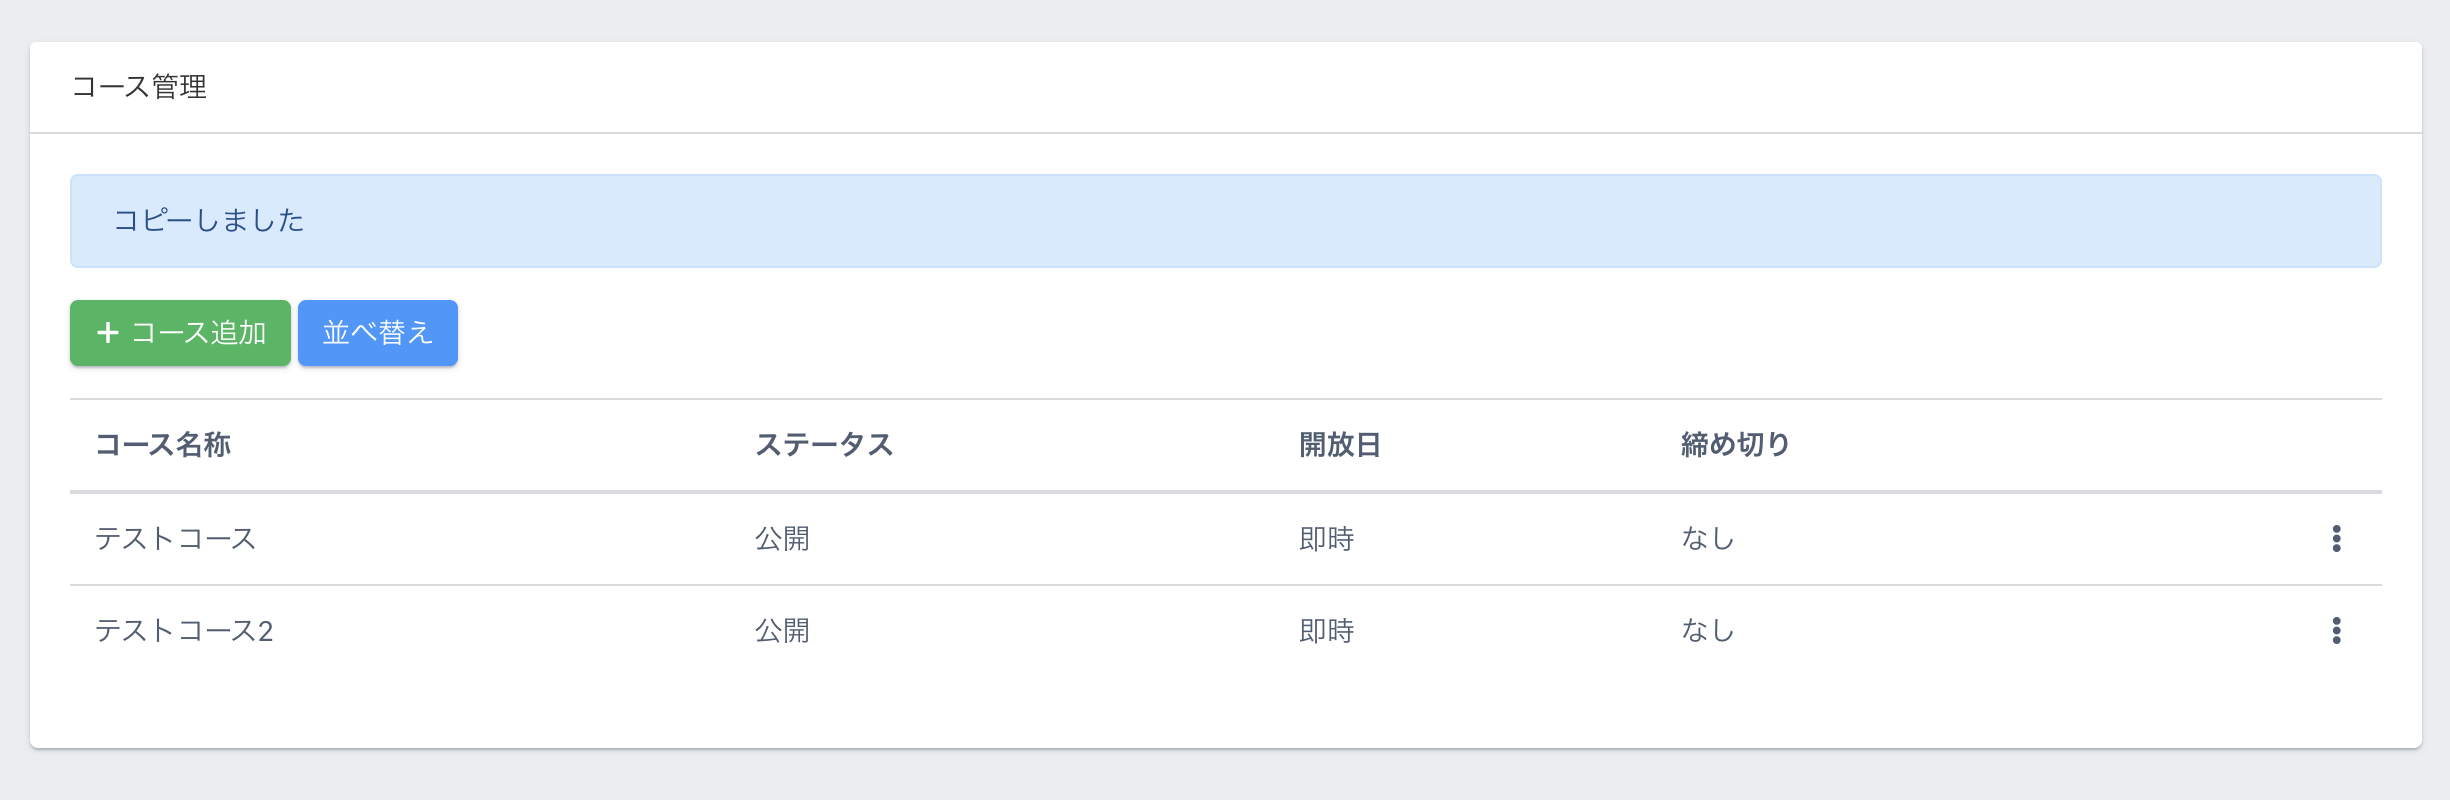Screen dimensions: 2450x800
Task: Select the テストコース2 course name
Action: 184,631
